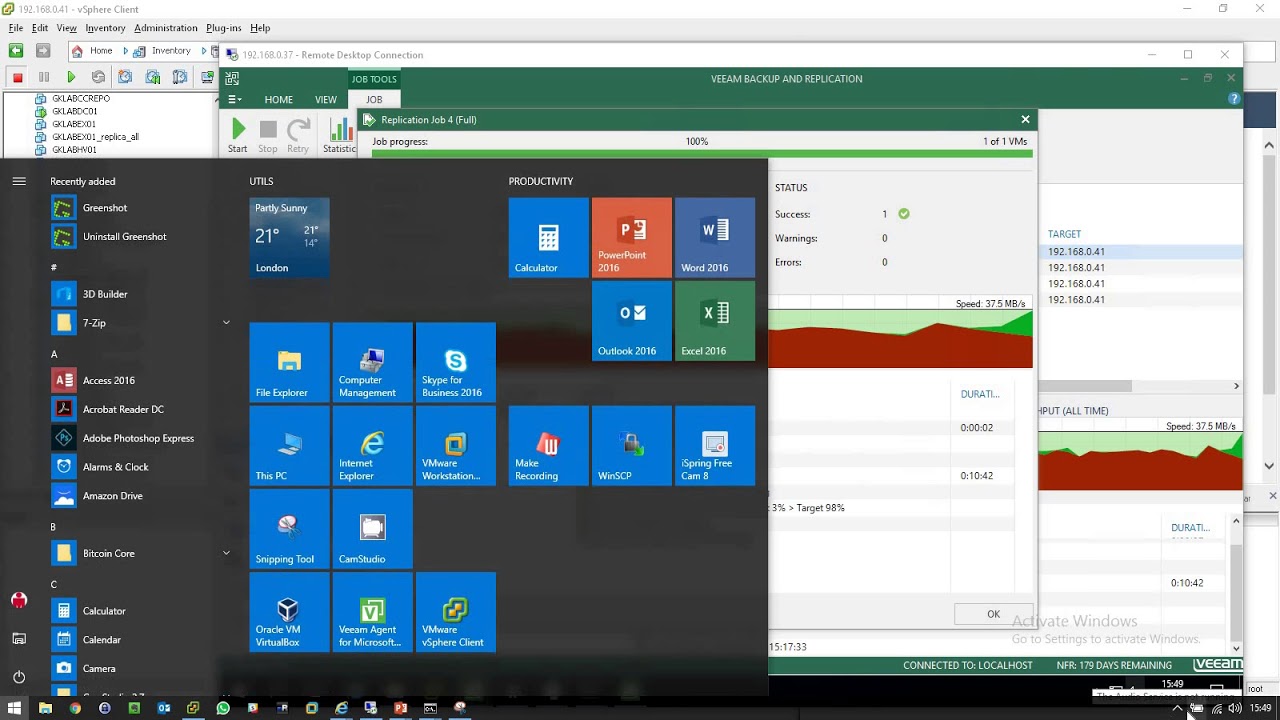Image resolution: width=1280 pixels, height=720 pixels.
Task: Expand the 7-Zip folder
Action: tap(226, 323)
